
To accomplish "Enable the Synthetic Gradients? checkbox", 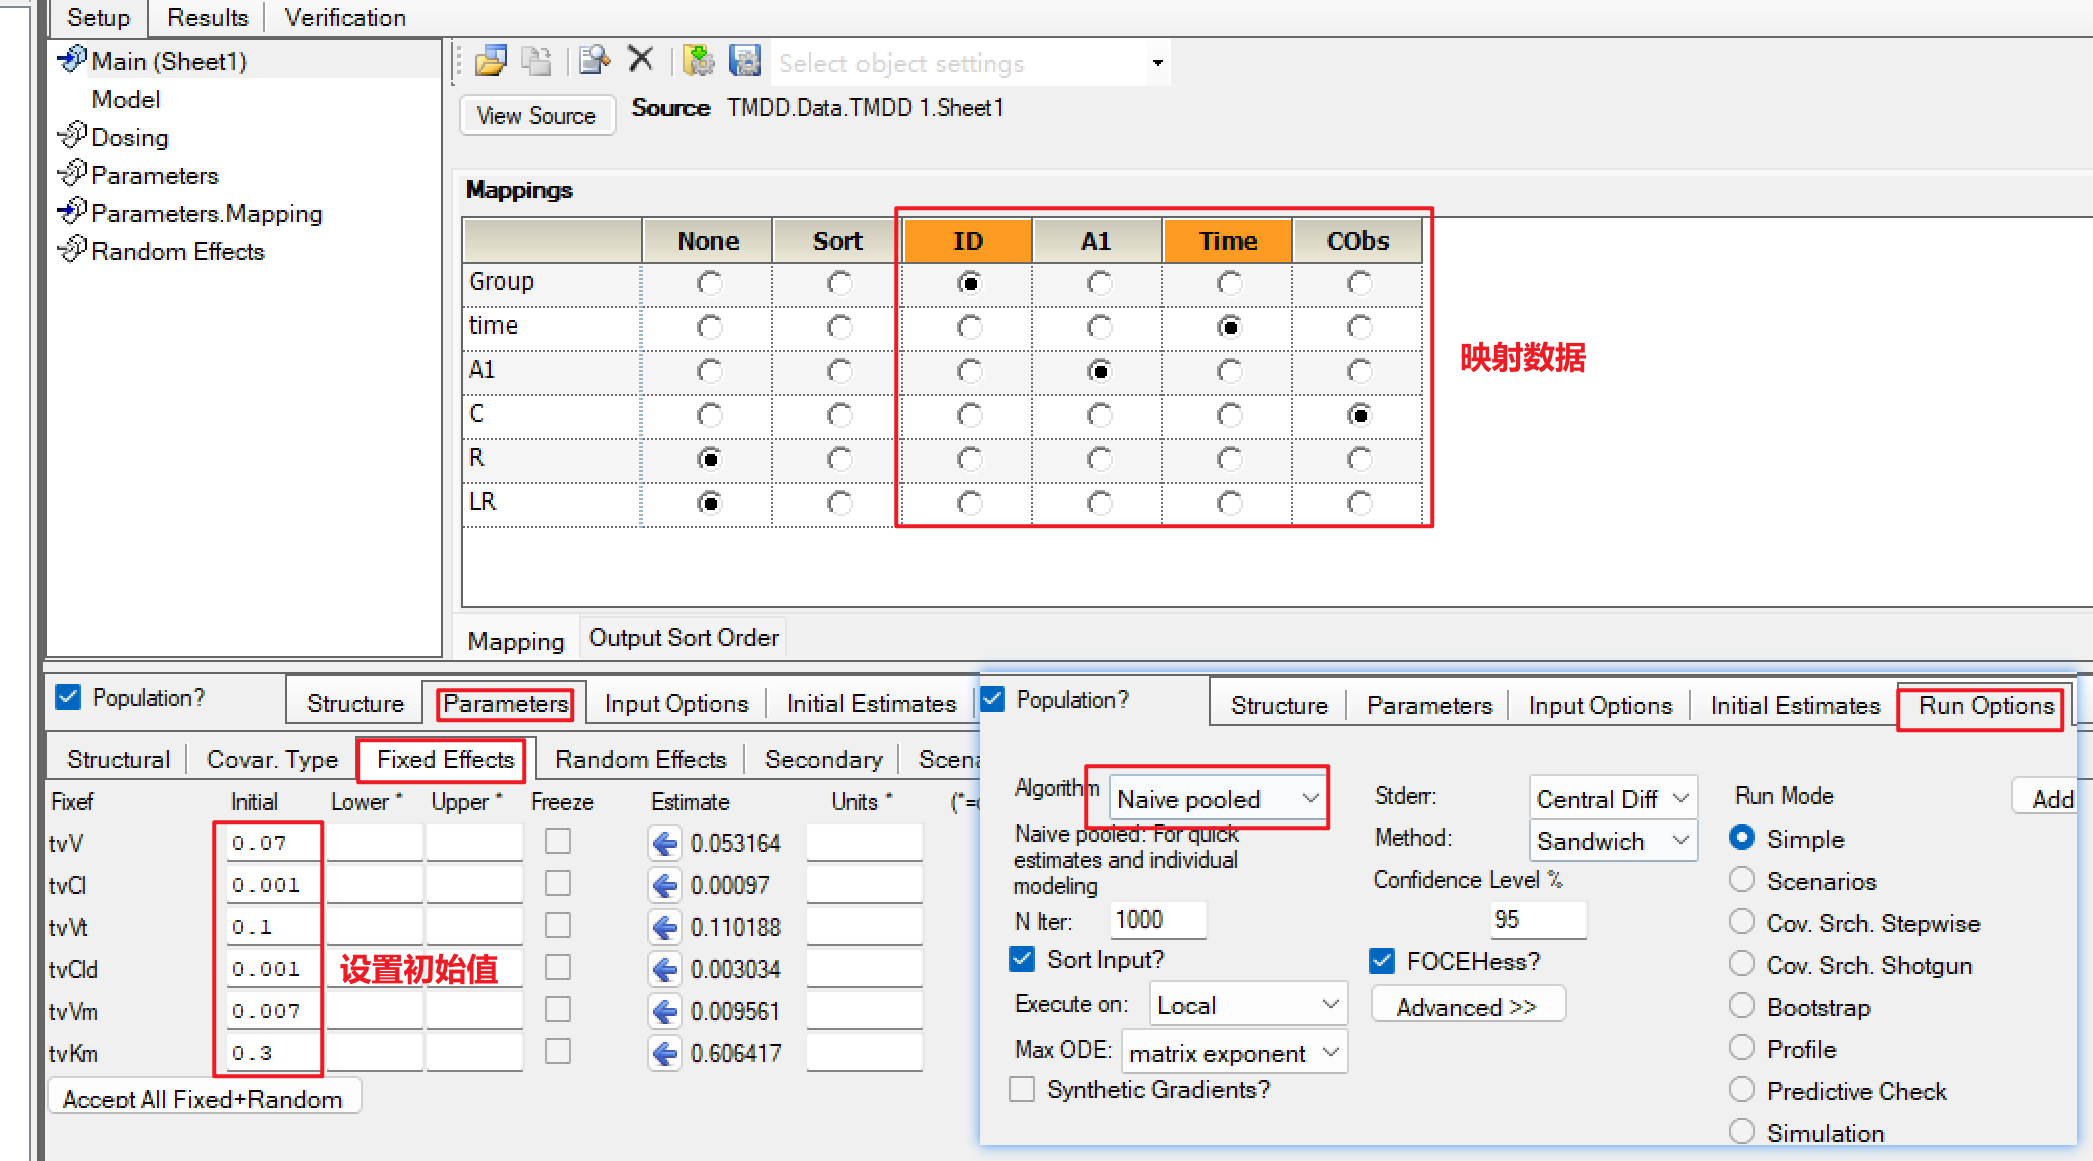I will [1022, 1090].
